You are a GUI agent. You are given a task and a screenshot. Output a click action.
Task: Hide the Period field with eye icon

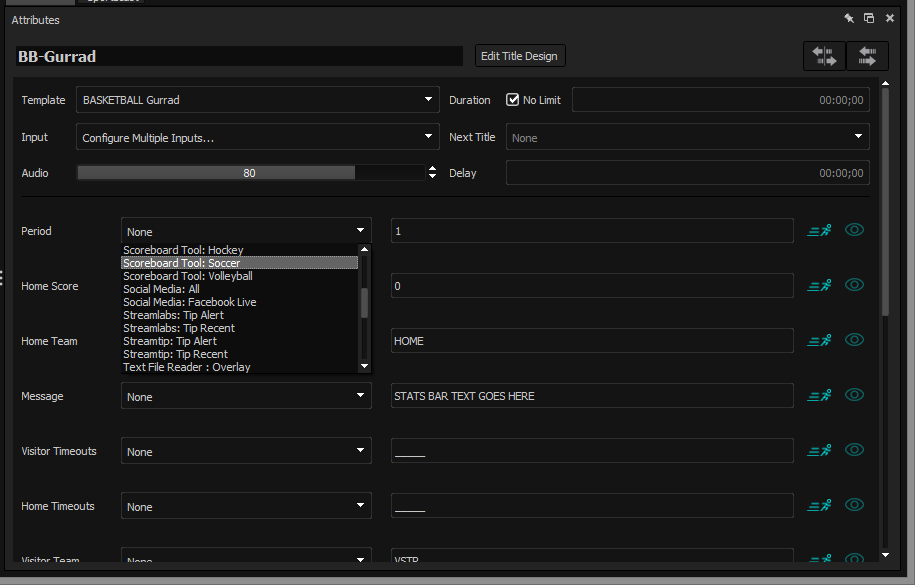(854, 230)
